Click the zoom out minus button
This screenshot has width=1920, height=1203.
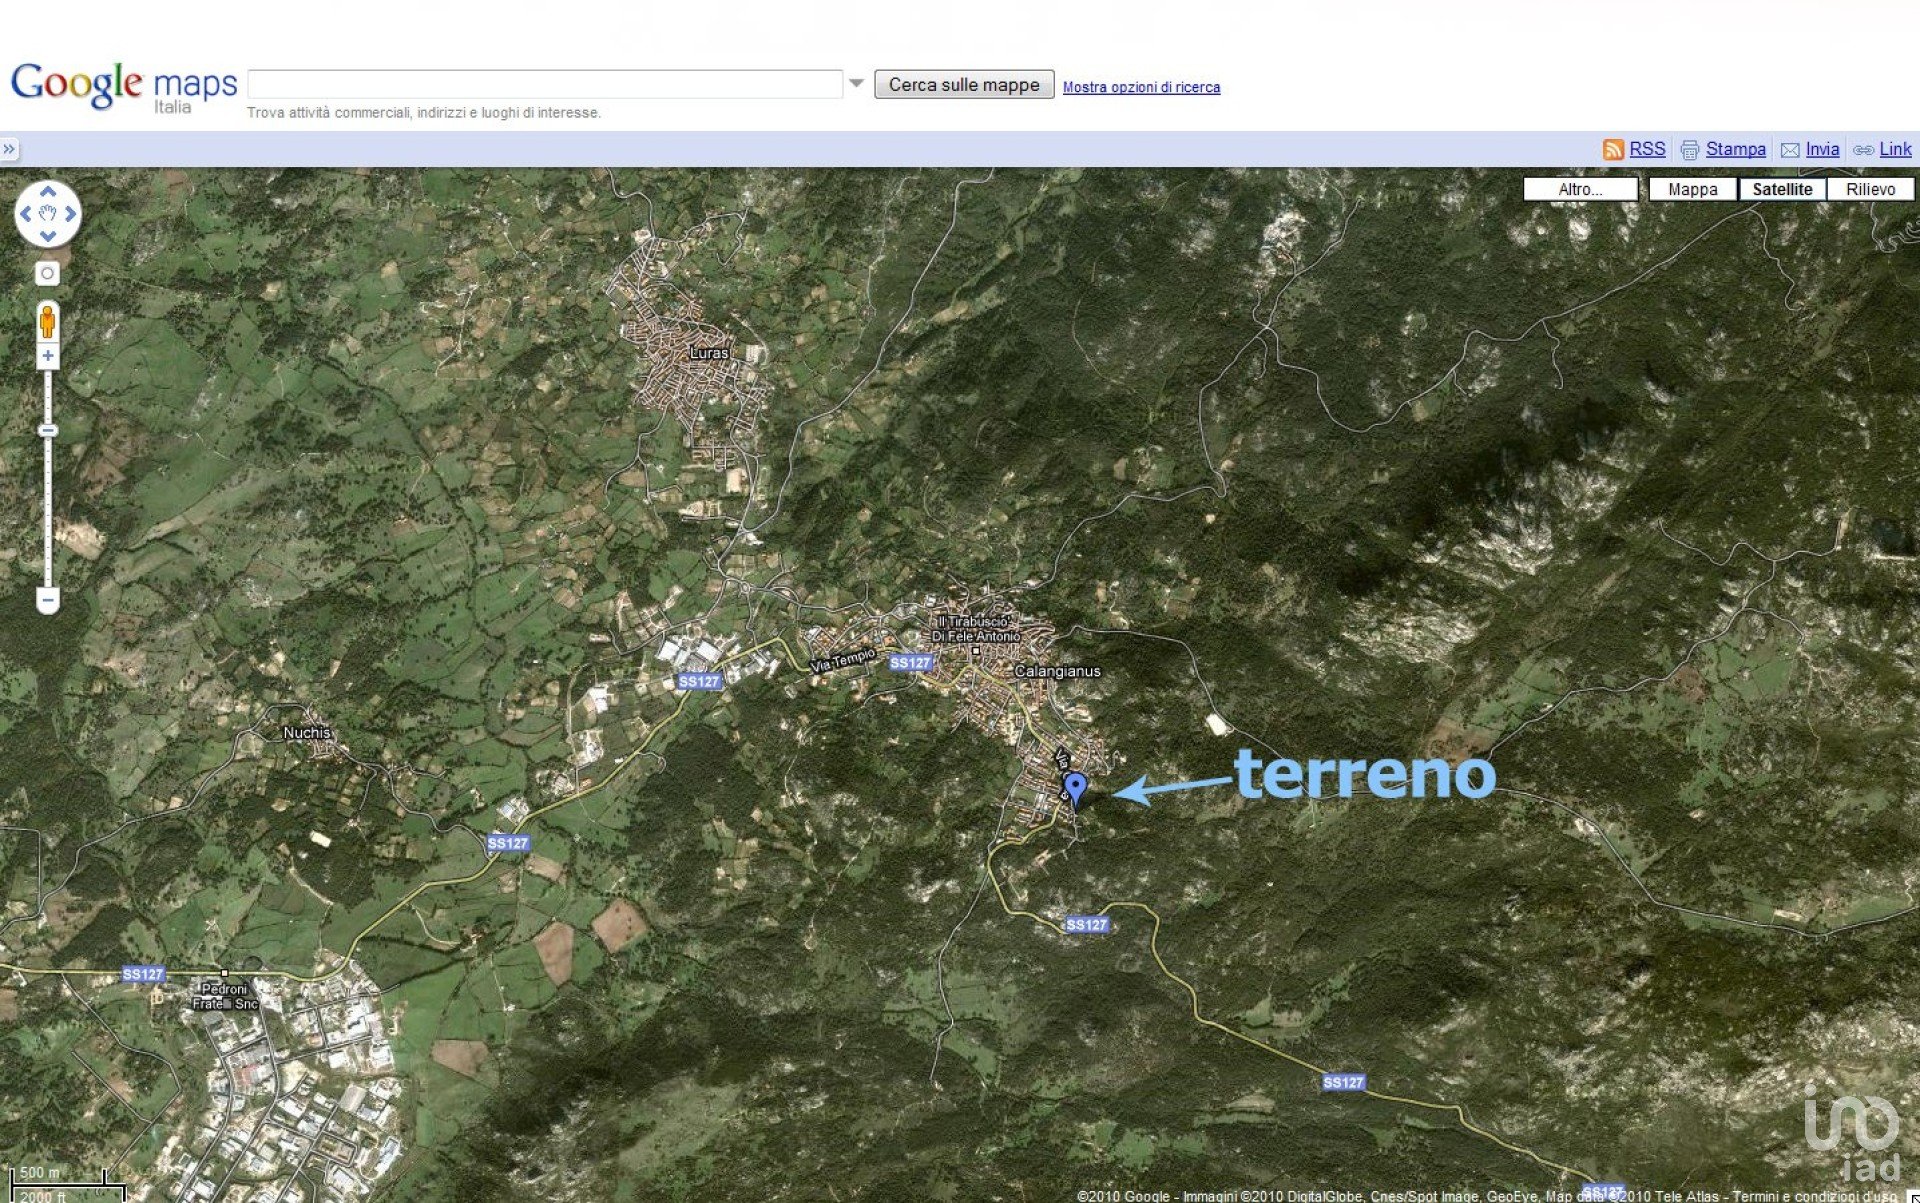[x=47, y=600]
